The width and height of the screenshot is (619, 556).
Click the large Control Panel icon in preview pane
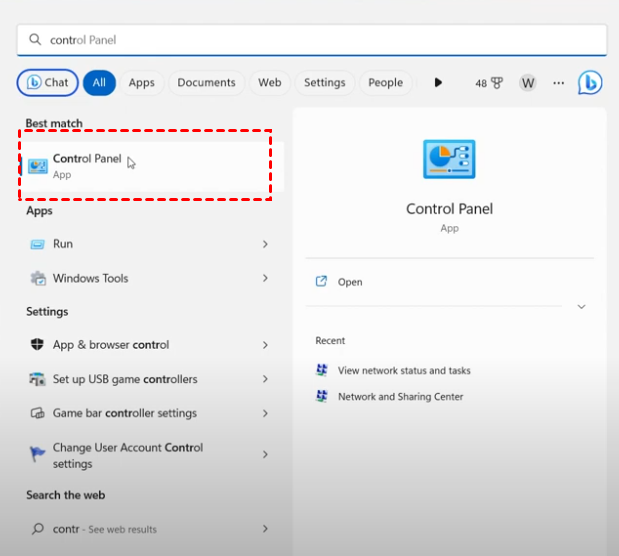[x=449, y=159]
